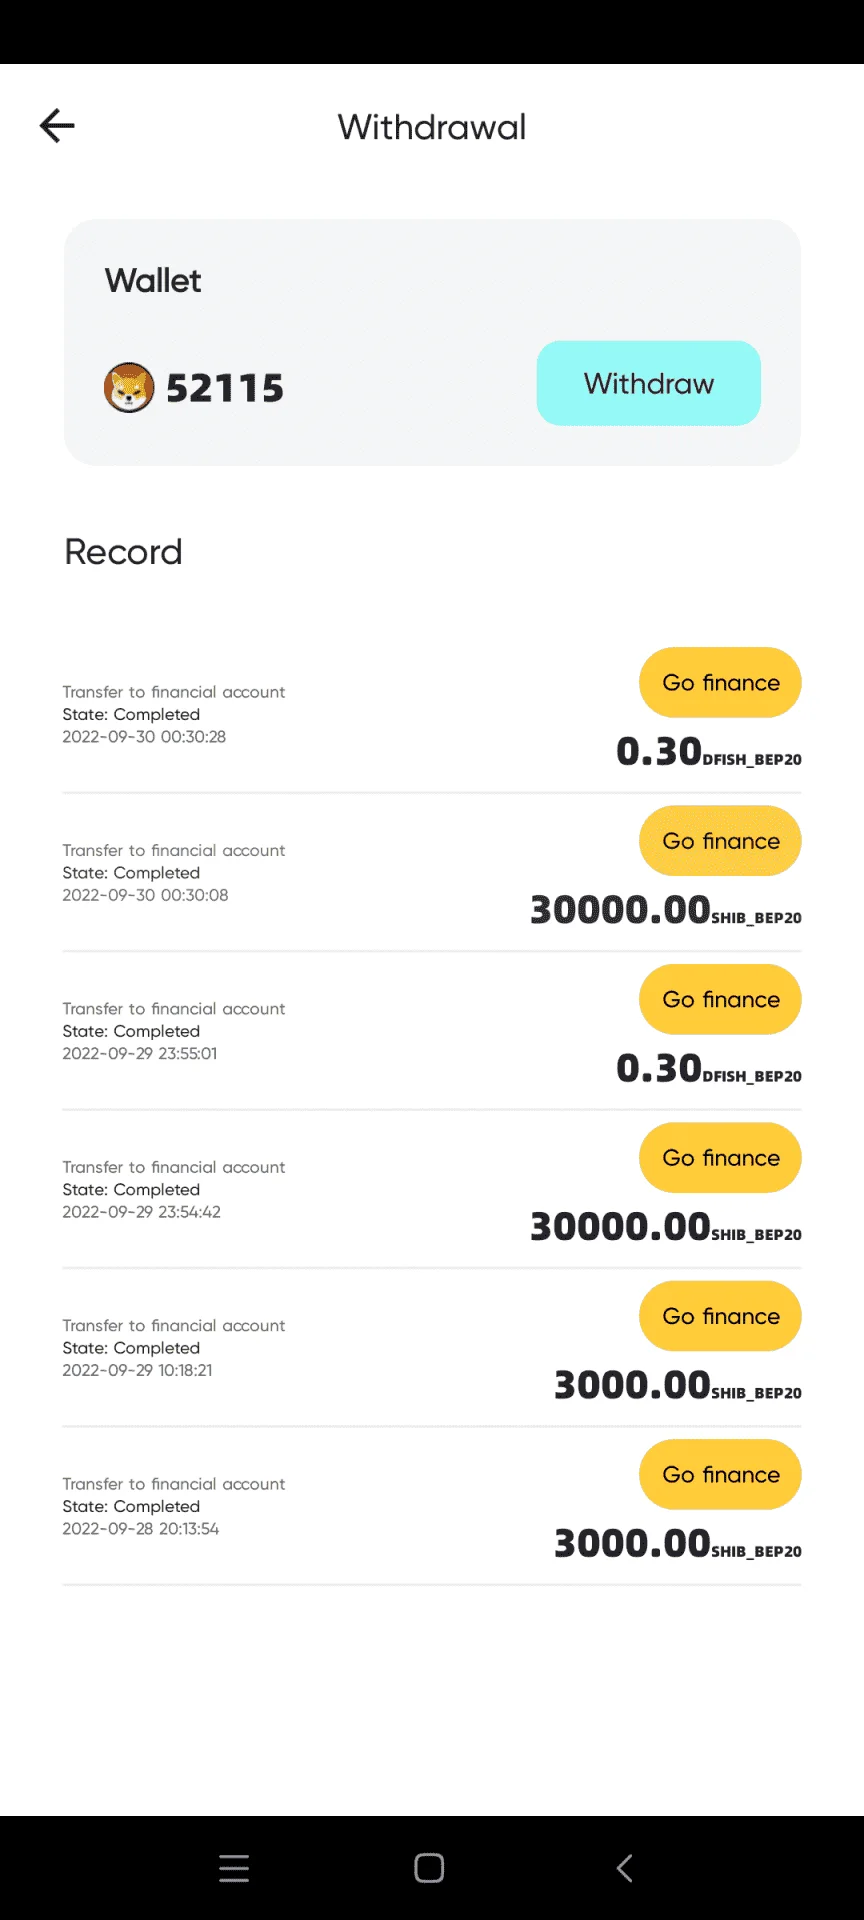Tap the Record section heading
Image resolution: width=864 pixels, height=1920 pixels.
tap(123, 552)
